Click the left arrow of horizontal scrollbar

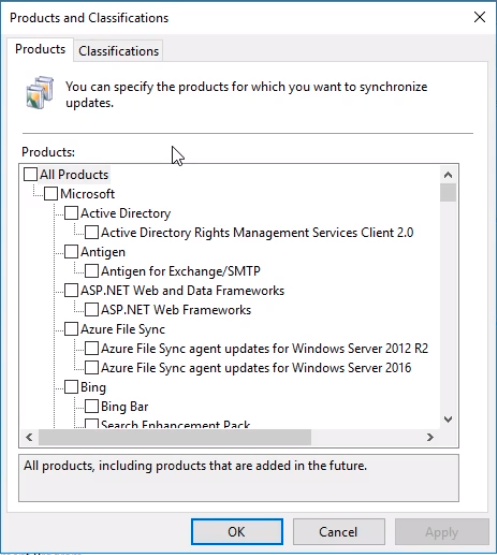29,437
